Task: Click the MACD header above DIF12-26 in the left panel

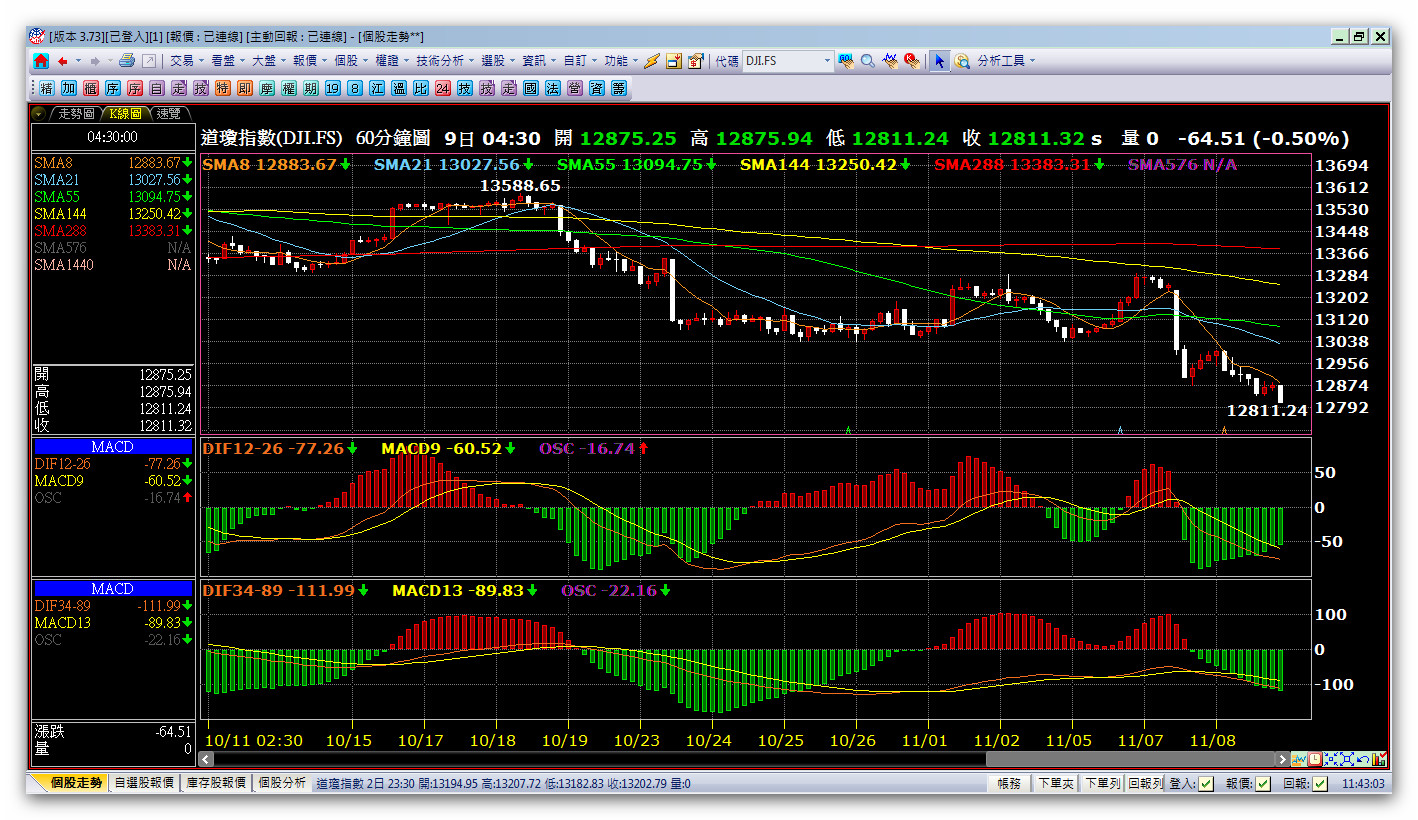Action: pos(112,447)
